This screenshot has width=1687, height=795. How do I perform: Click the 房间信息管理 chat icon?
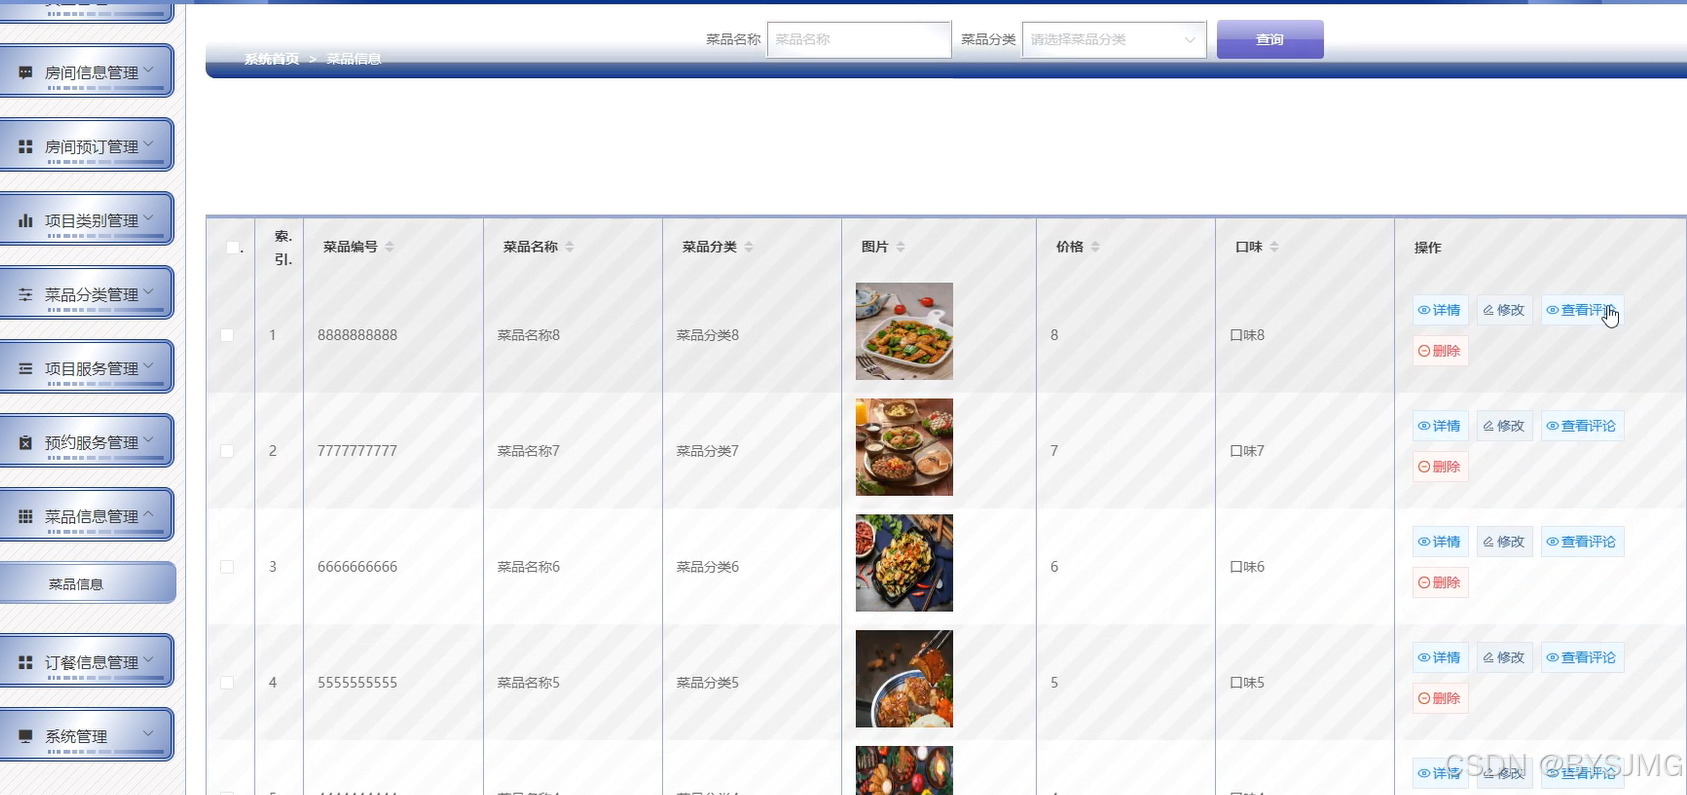(x=26, y=73)
